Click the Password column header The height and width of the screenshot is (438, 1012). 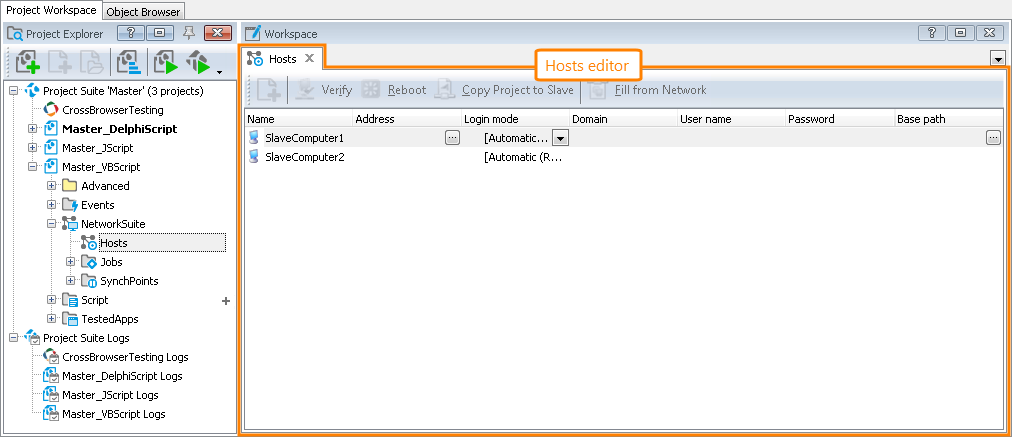pyautogui.click(x=840, y=119)
